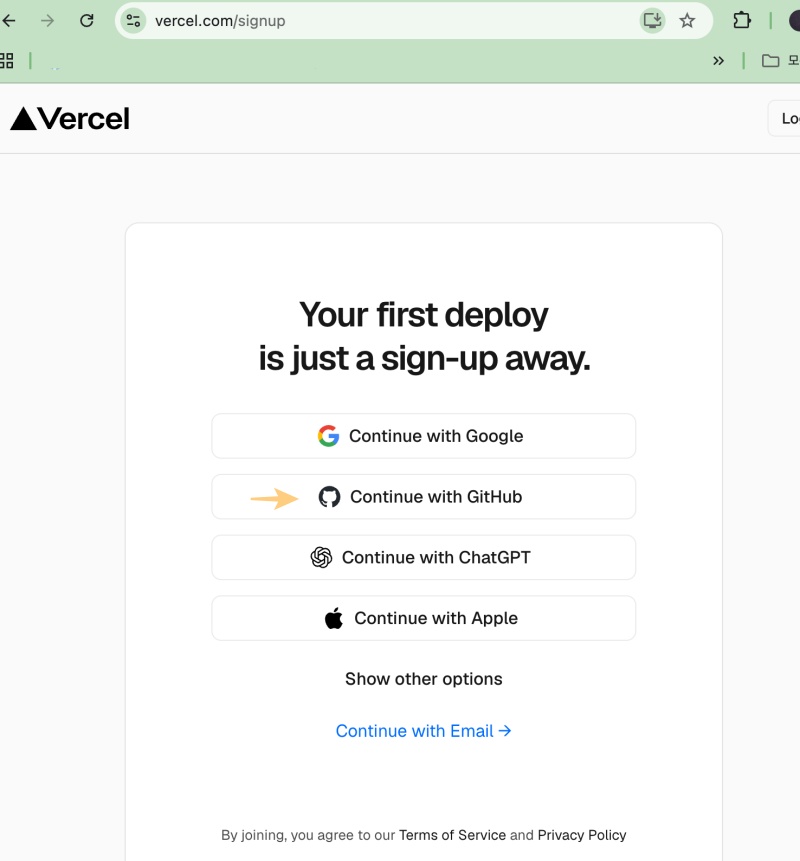Open the browser extensions puzzle icon

(742, 21)
